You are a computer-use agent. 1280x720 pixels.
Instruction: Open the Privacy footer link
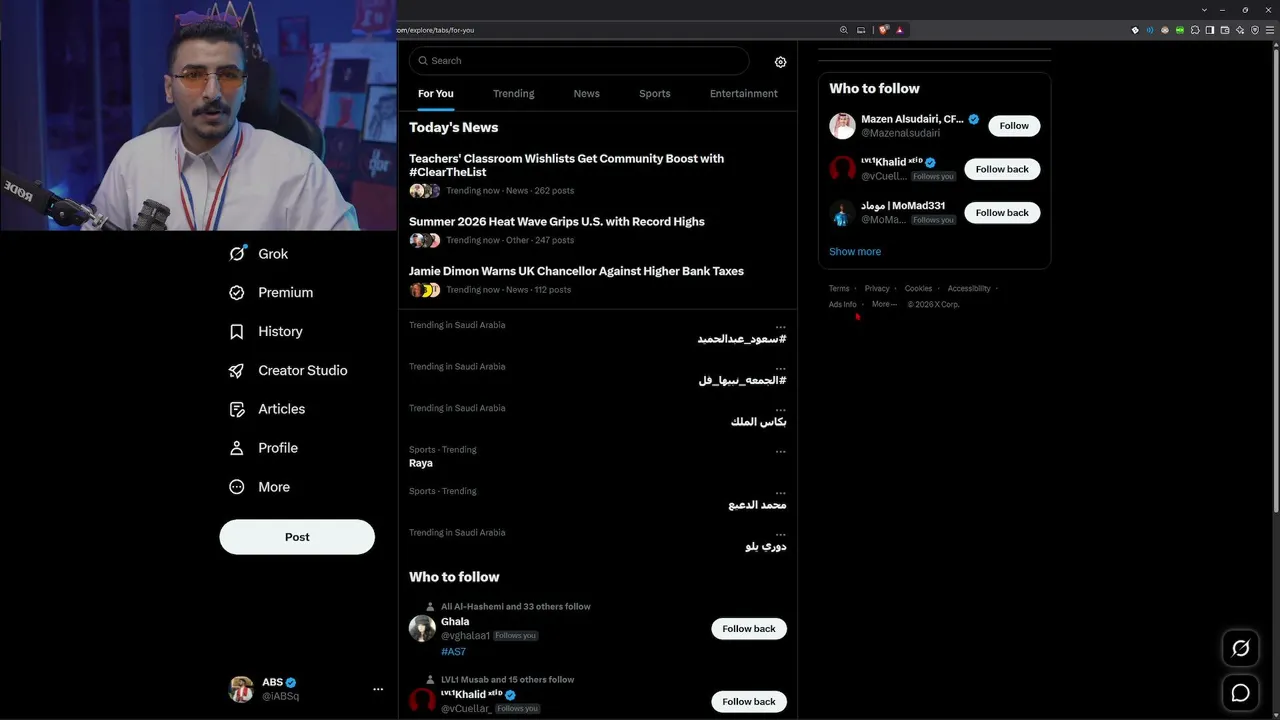pyautogui.click(x=877, y=289)
